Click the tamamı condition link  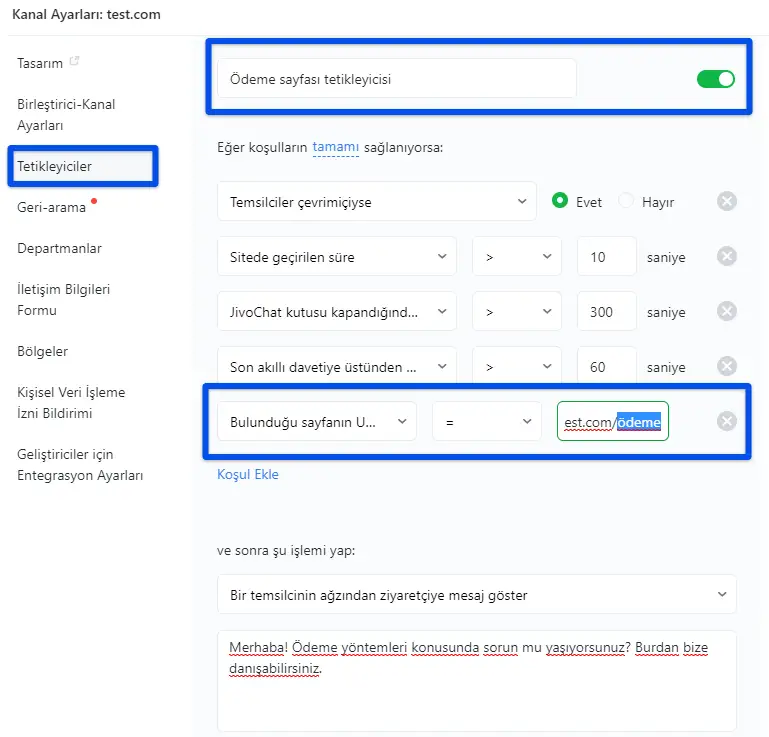[335, 147]
